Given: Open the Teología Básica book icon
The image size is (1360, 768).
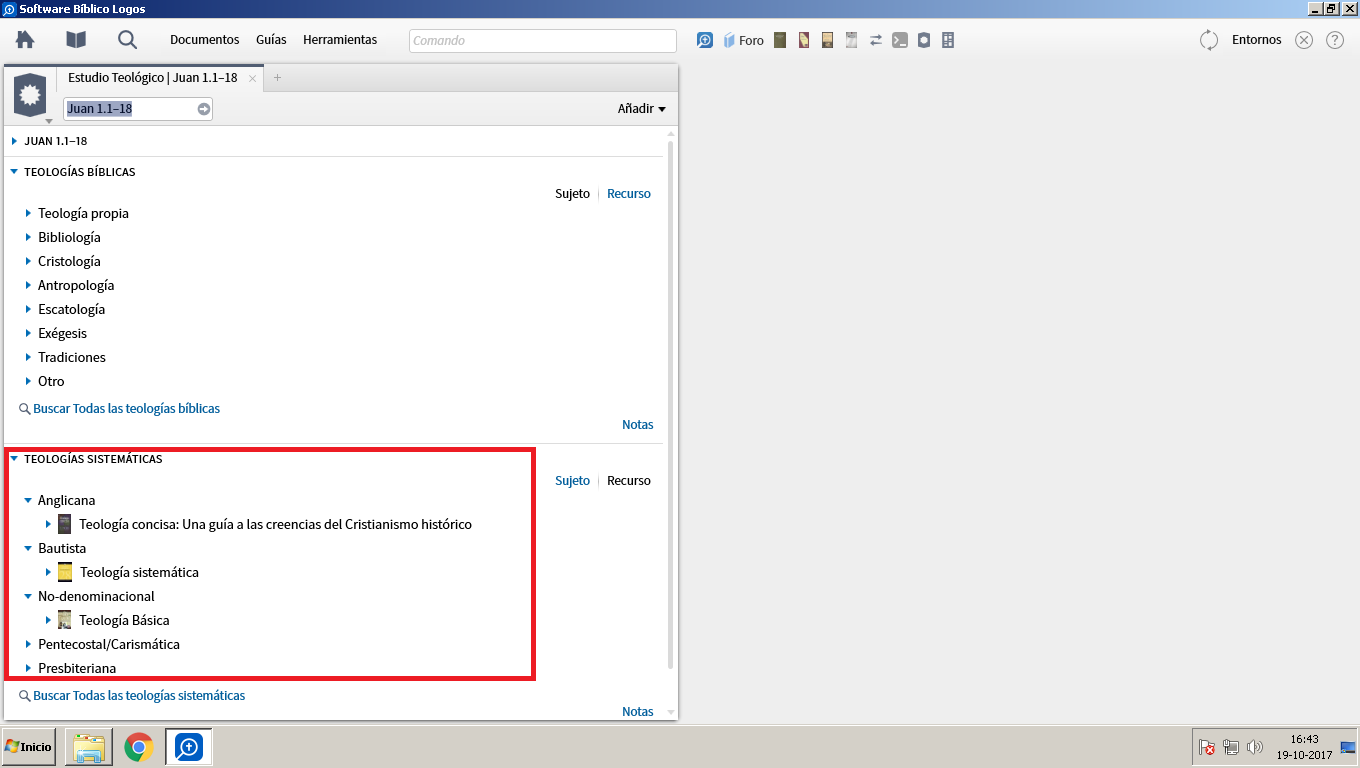Looking at the screenshot, I should [65, 620].
